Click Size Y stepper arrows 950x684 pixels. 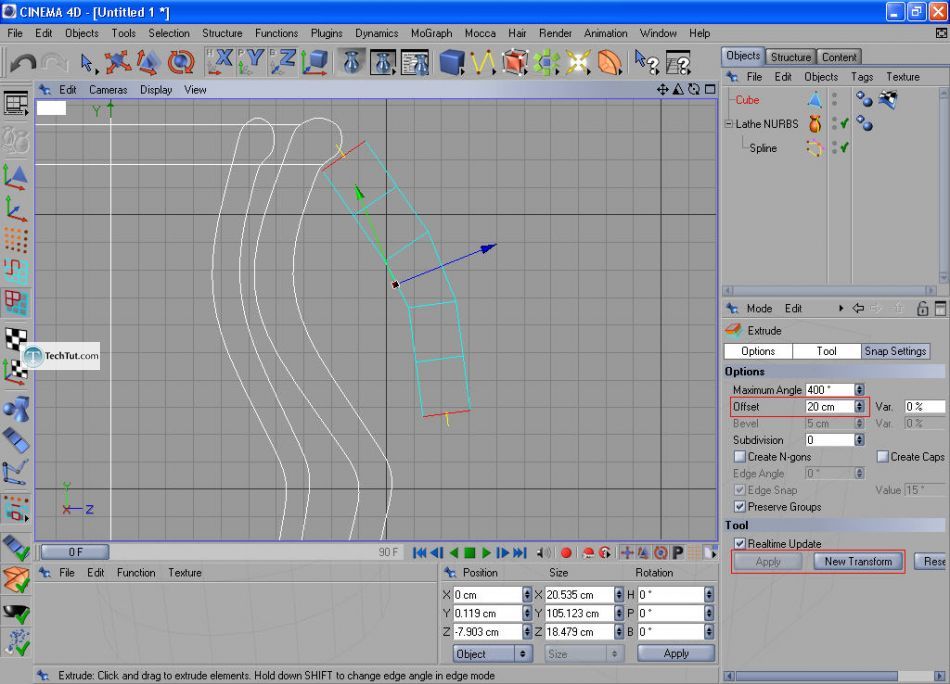(x=618, y=613)
